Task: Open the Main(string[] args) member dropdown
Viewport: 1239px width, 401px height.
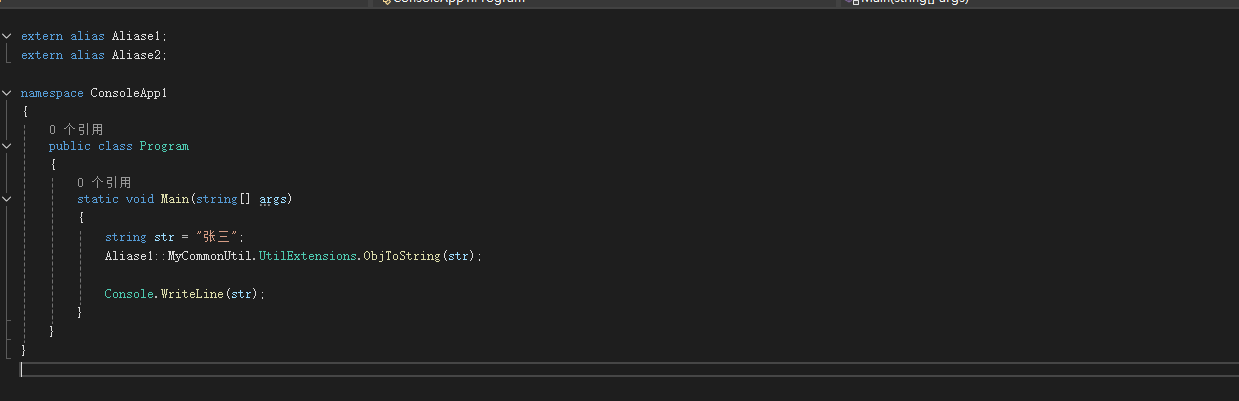Action: point(908,2)
